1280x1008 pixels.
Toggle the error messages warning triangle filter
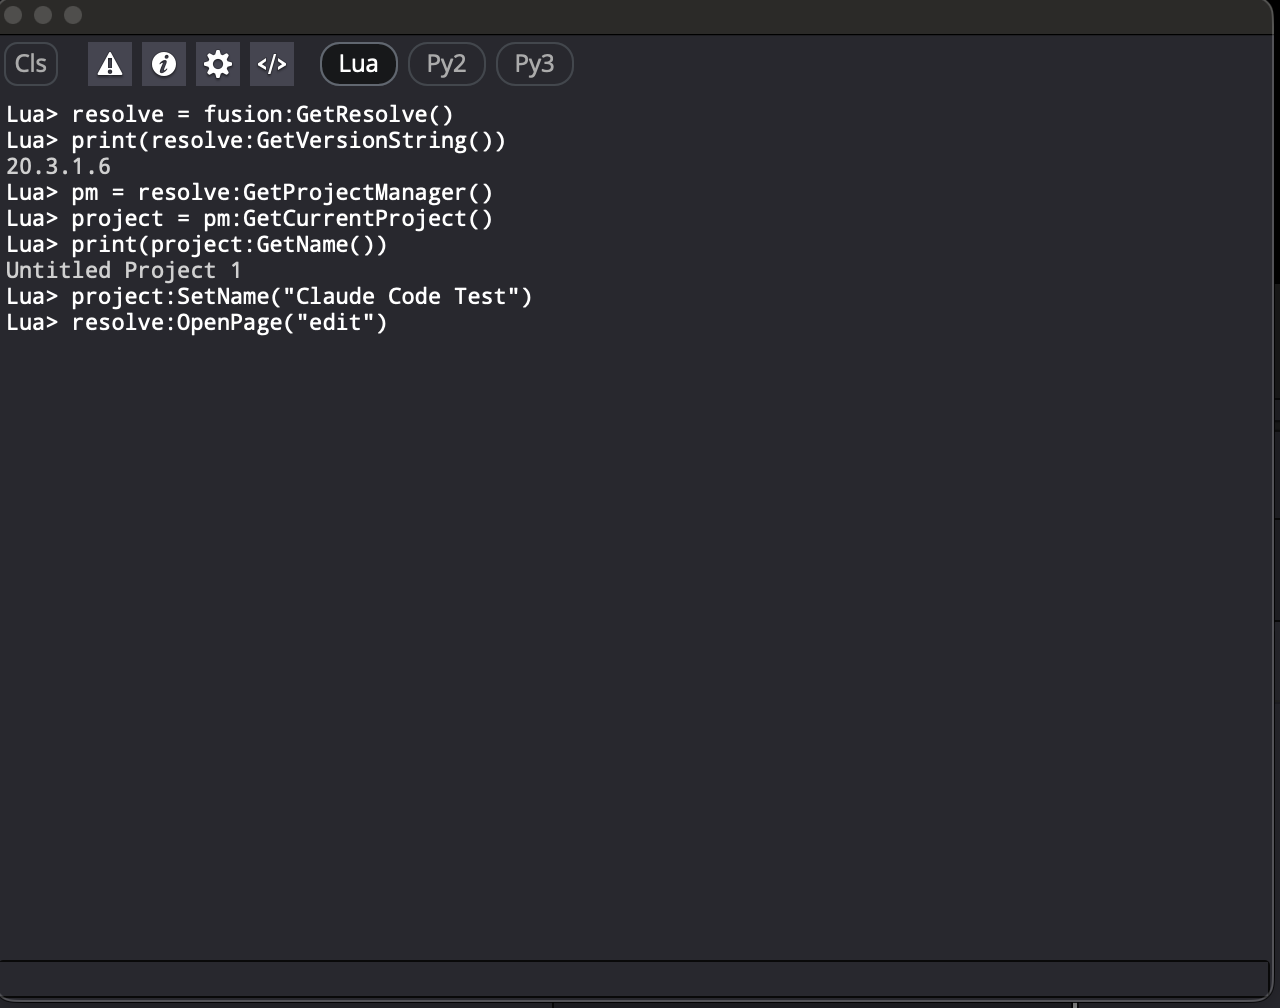point(110,64)
